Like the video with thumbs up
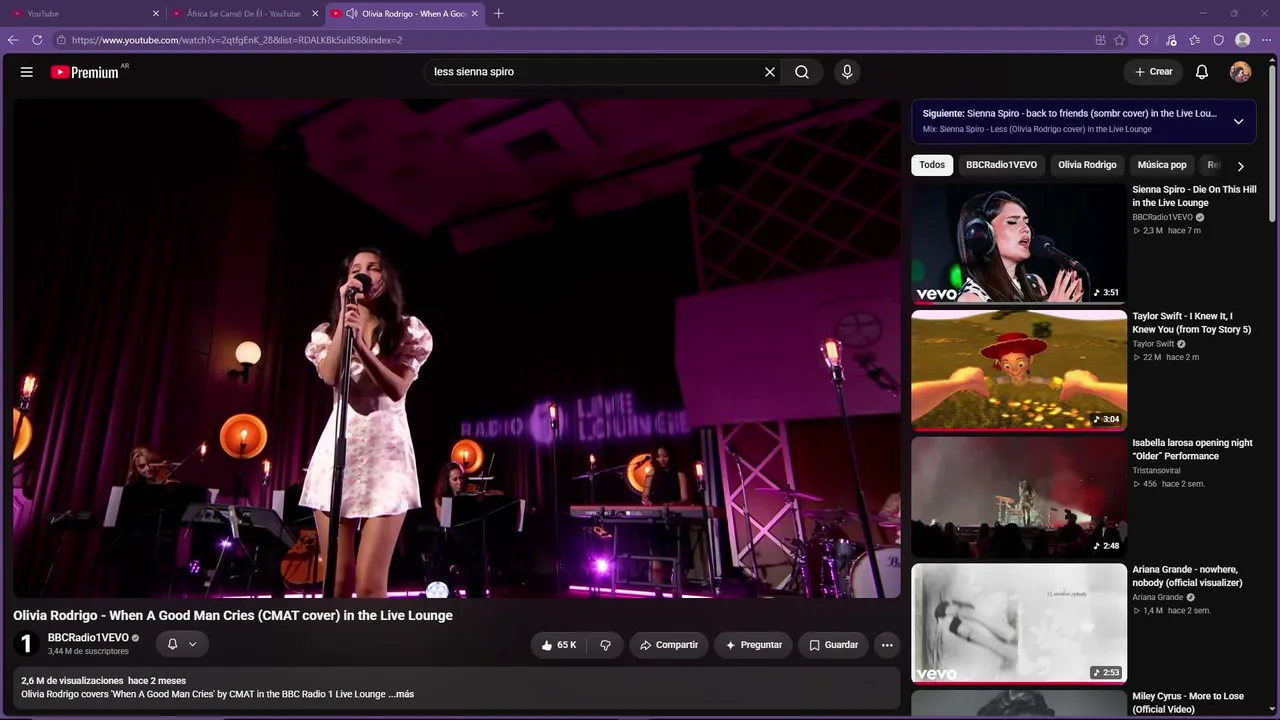Viewport: 1280px width, 720px height. (558, 645)
